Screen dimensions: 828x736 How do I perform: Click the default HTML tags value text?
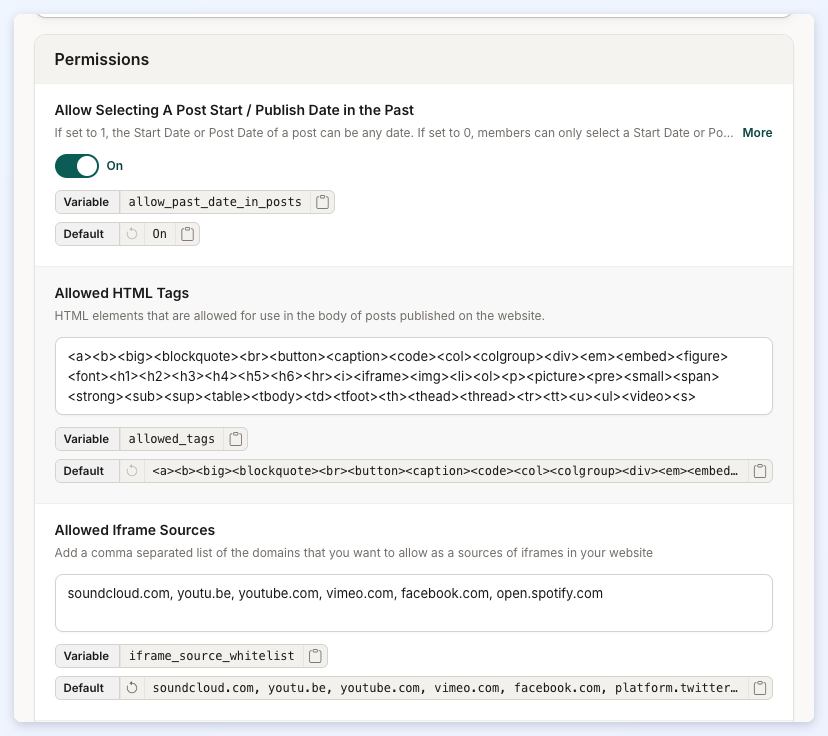coord(445,471)
